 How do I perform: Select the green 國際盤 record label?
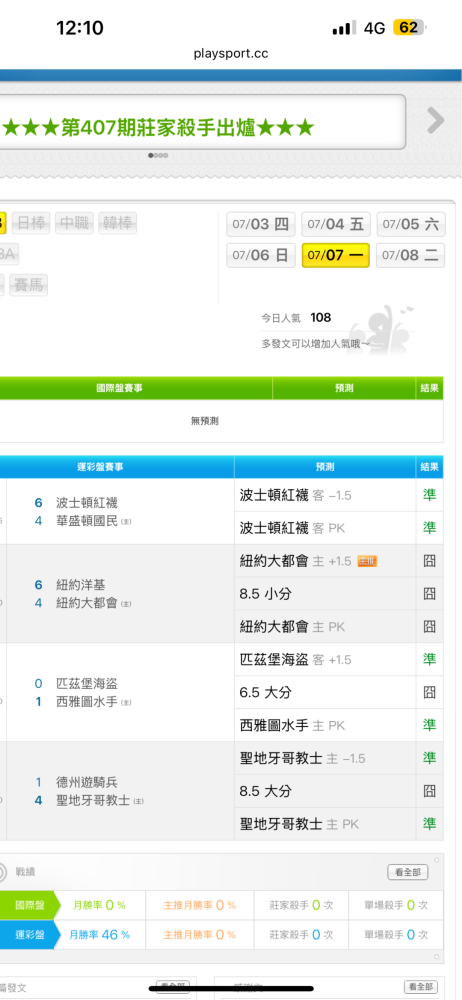(29, 904)
